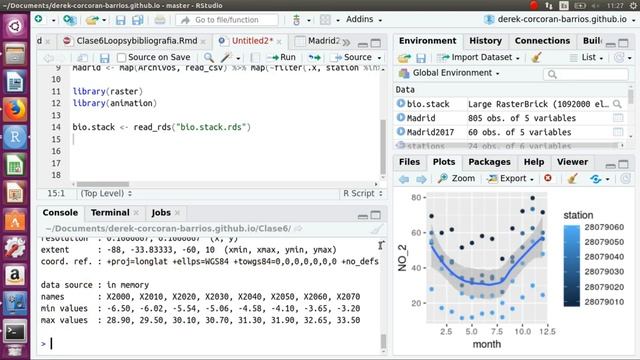Image resolution: width=640 pixels, height=360 pixels.
Task: Open the Create Project icon
Action: tap(70, 20)
